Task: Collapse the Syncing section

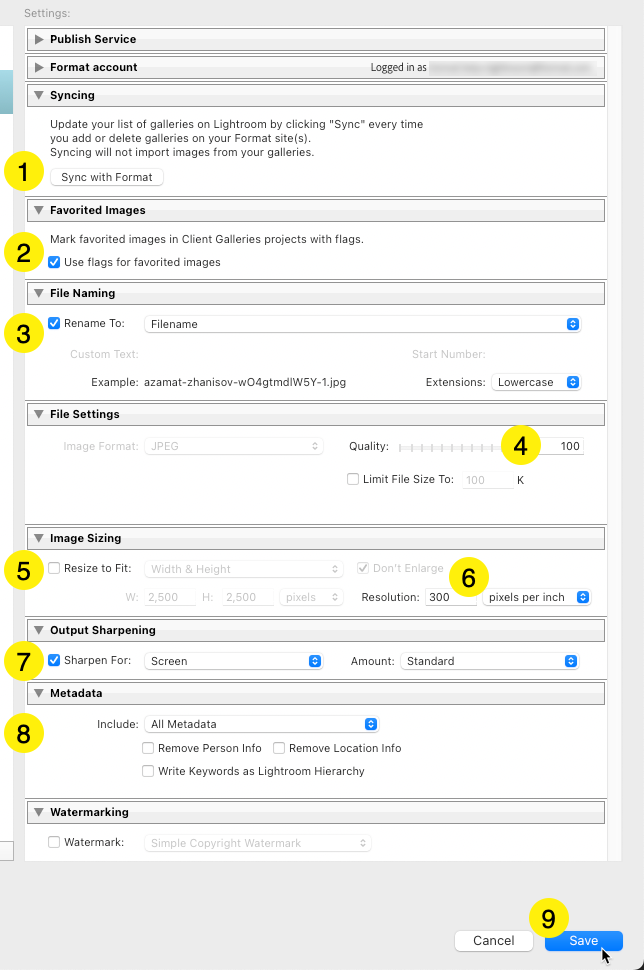Action: [39, 95]
